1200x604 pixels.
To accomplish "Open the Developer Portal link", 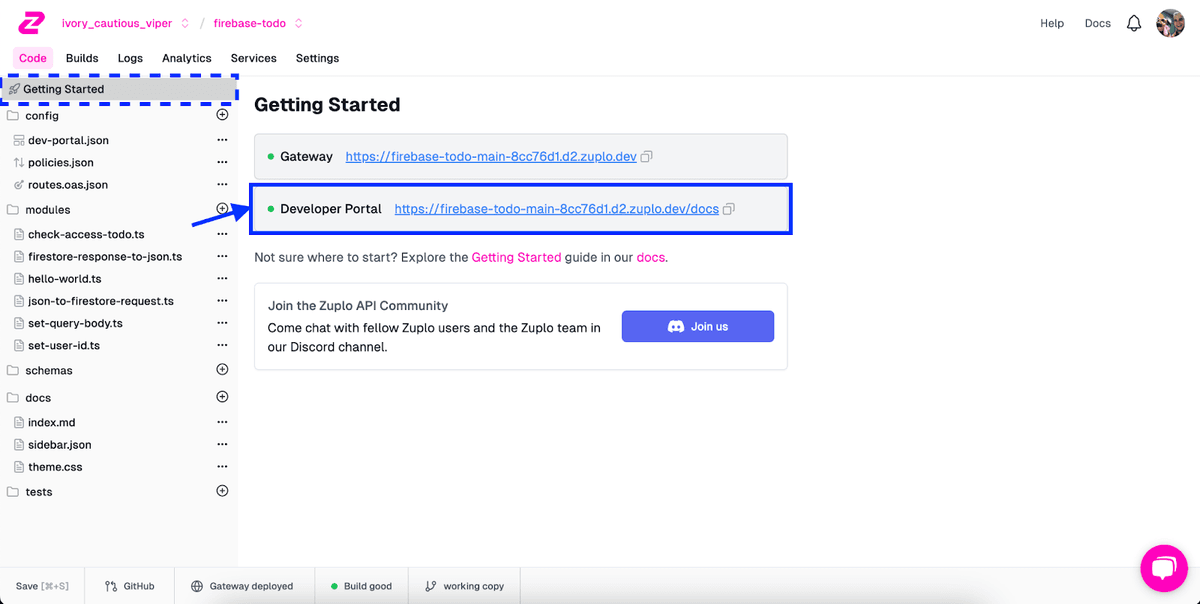I will pos(556,208).
